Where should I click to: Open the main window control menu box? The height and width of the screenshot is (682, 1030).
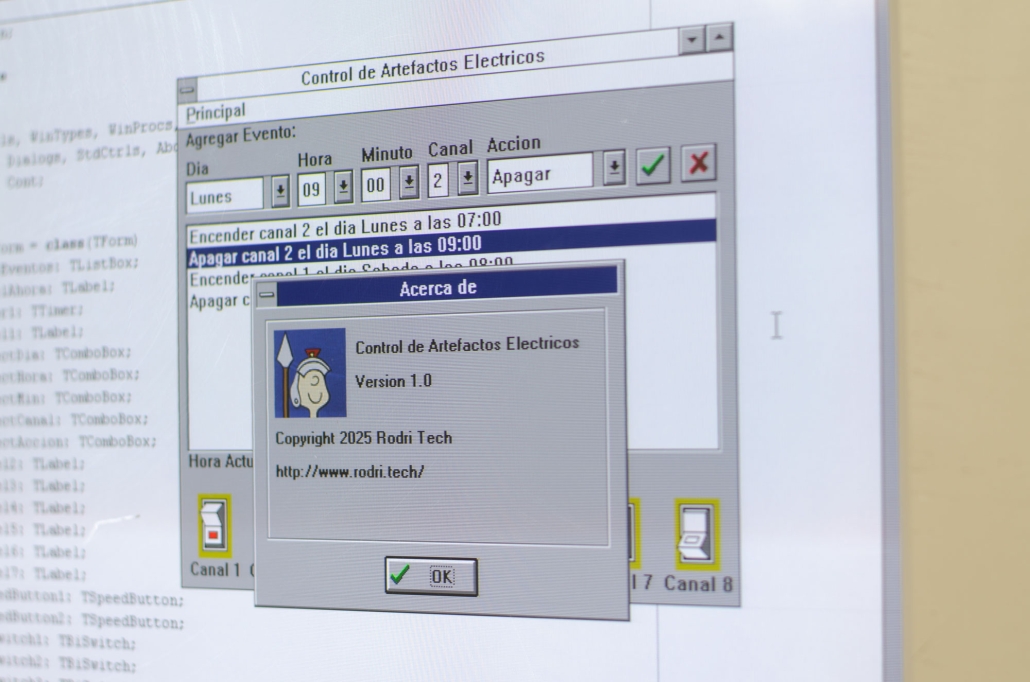[x=187, y=91]
